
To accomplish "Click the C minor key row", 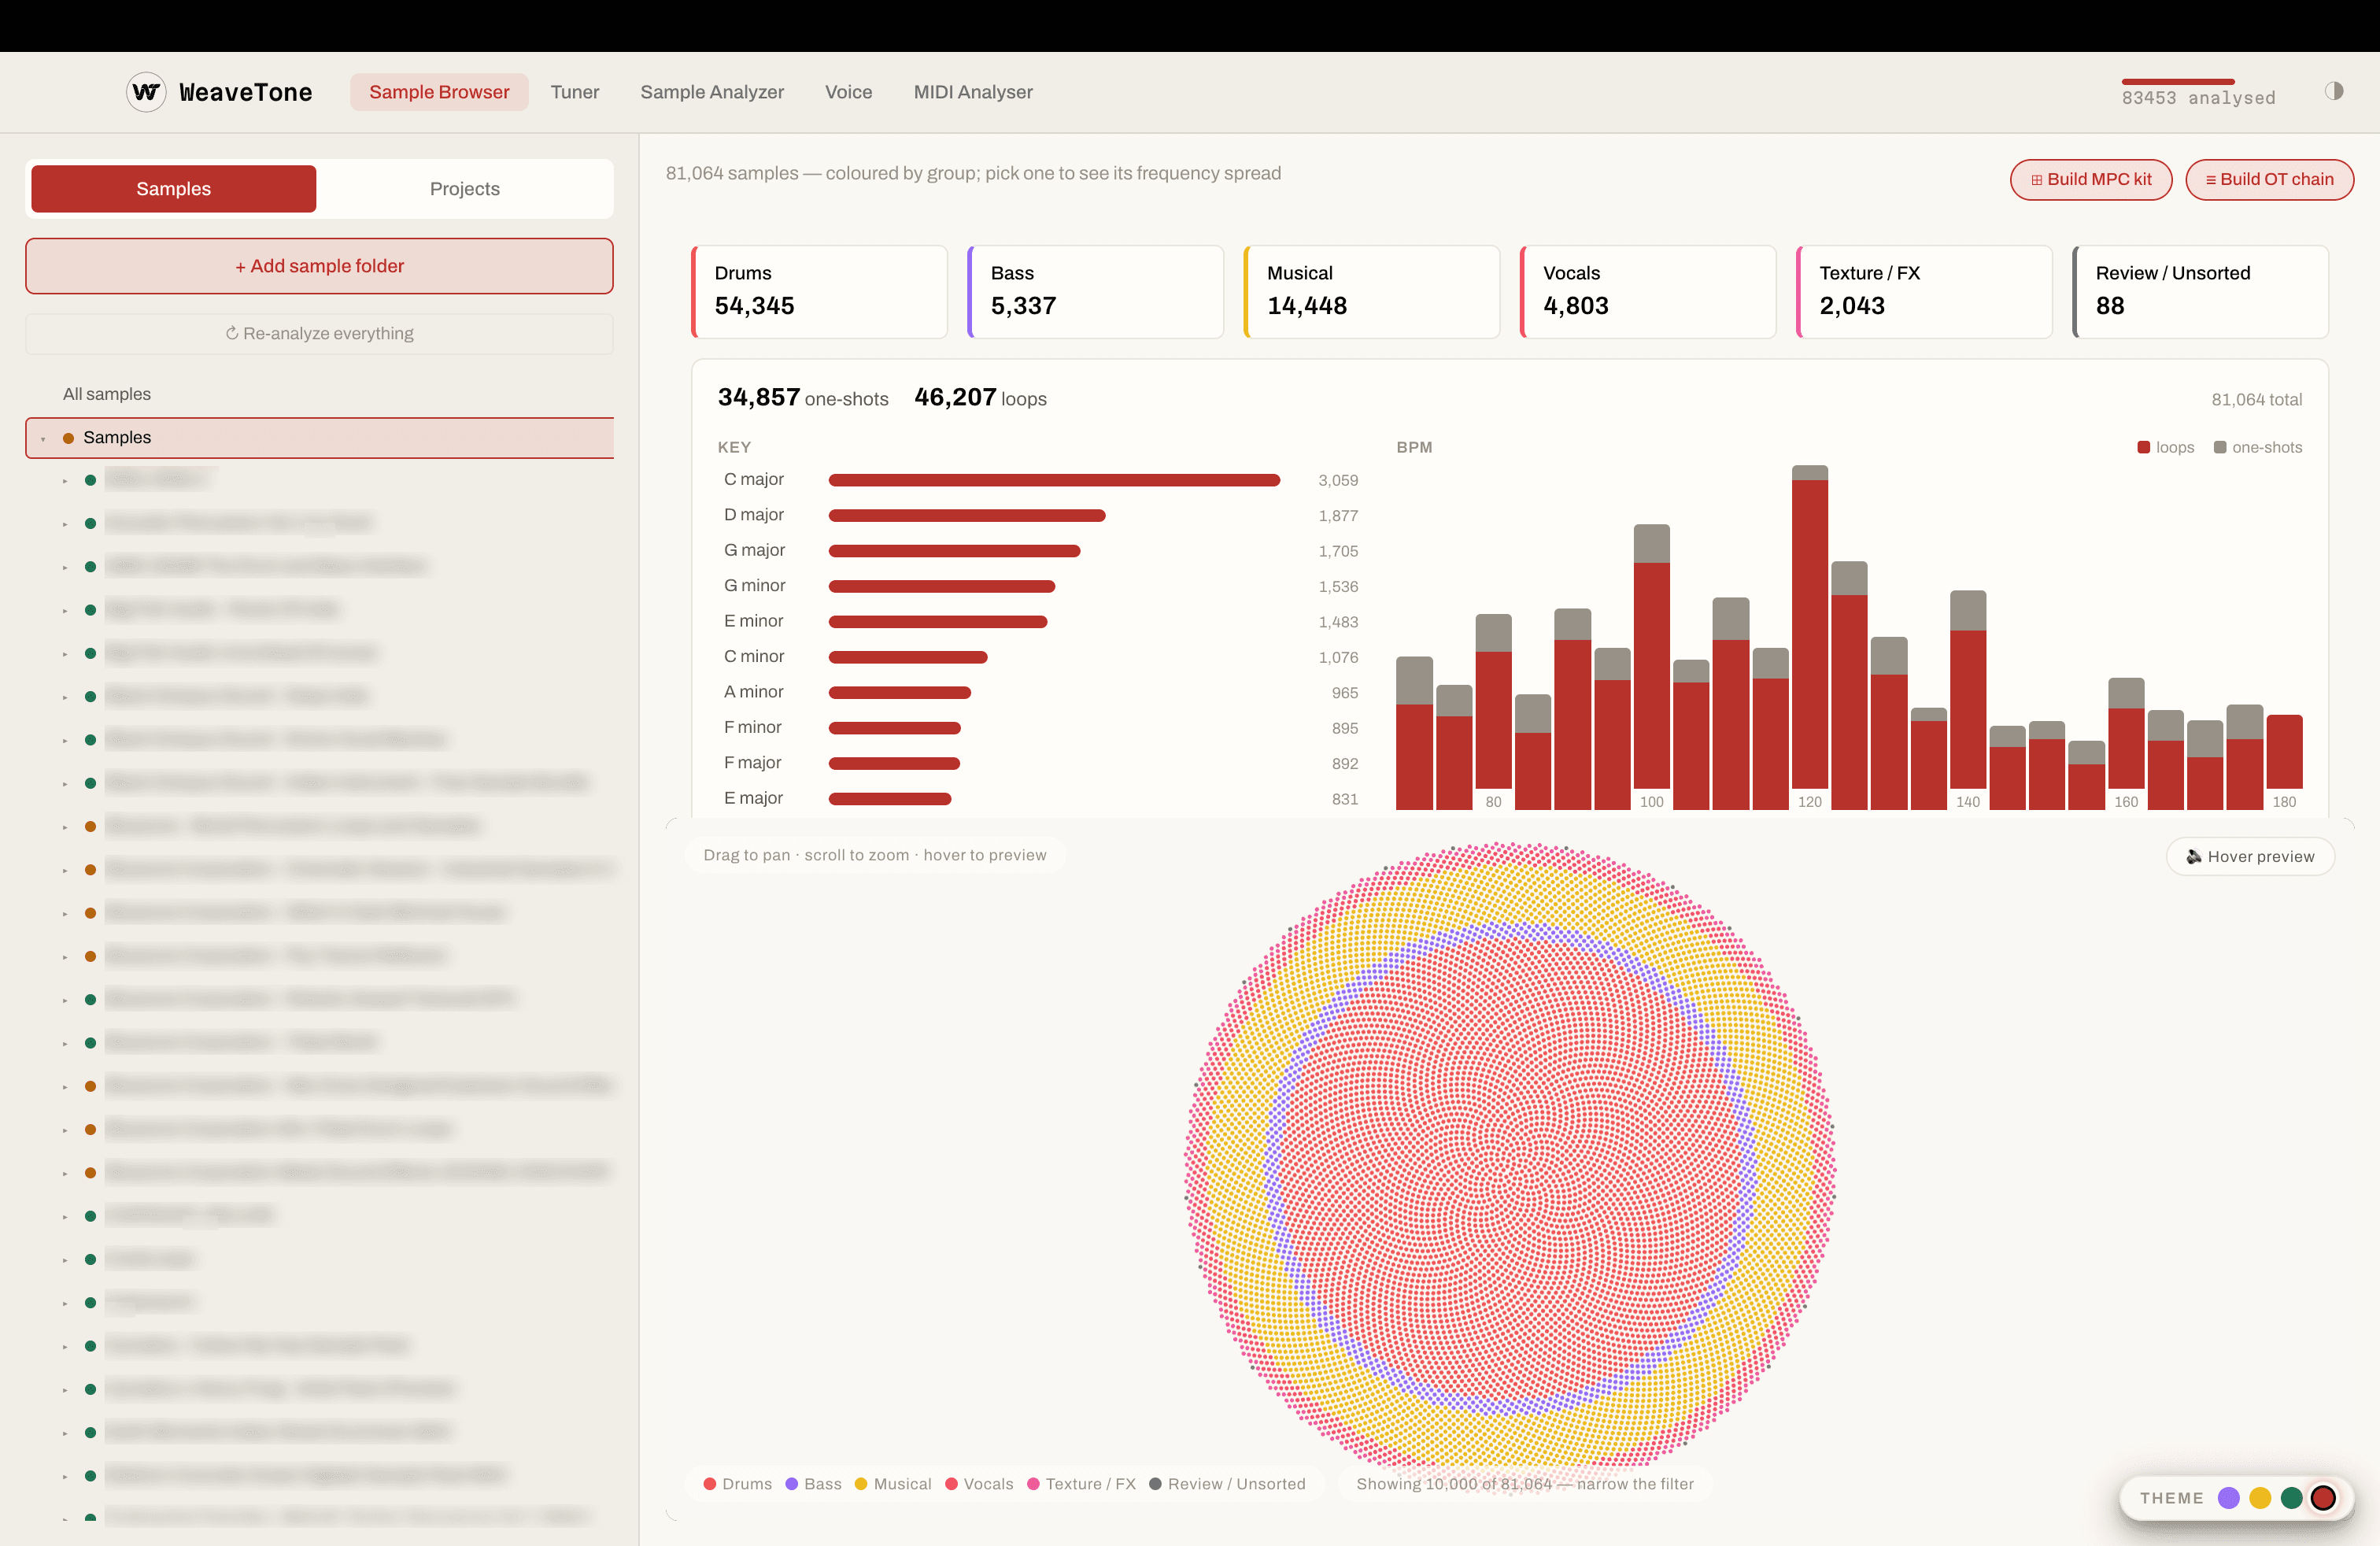I will click(x=1038, y=657).
